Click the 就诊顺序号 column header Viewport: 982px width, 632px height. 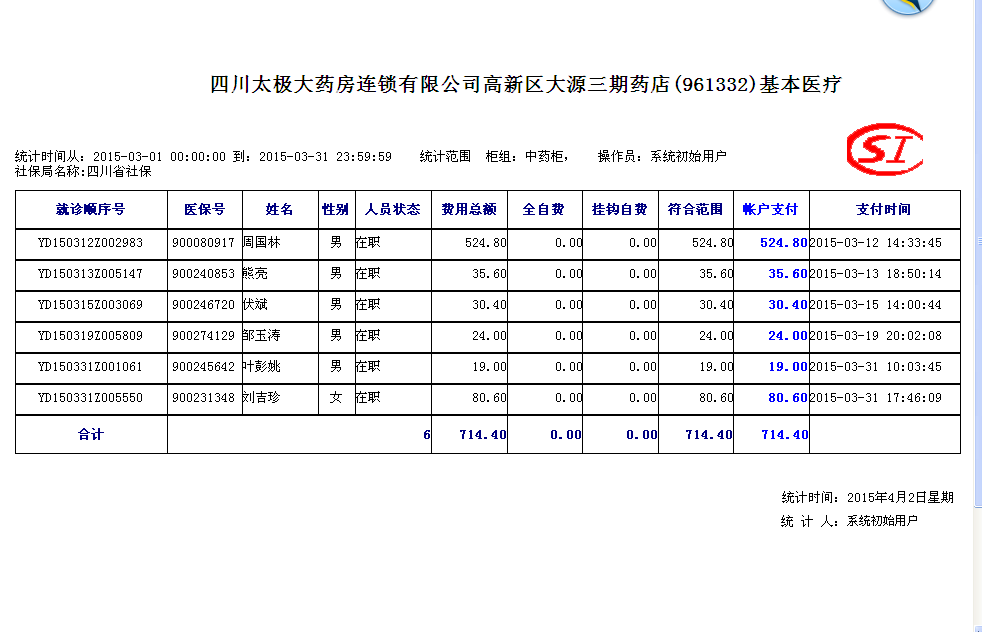coord(91,209)
